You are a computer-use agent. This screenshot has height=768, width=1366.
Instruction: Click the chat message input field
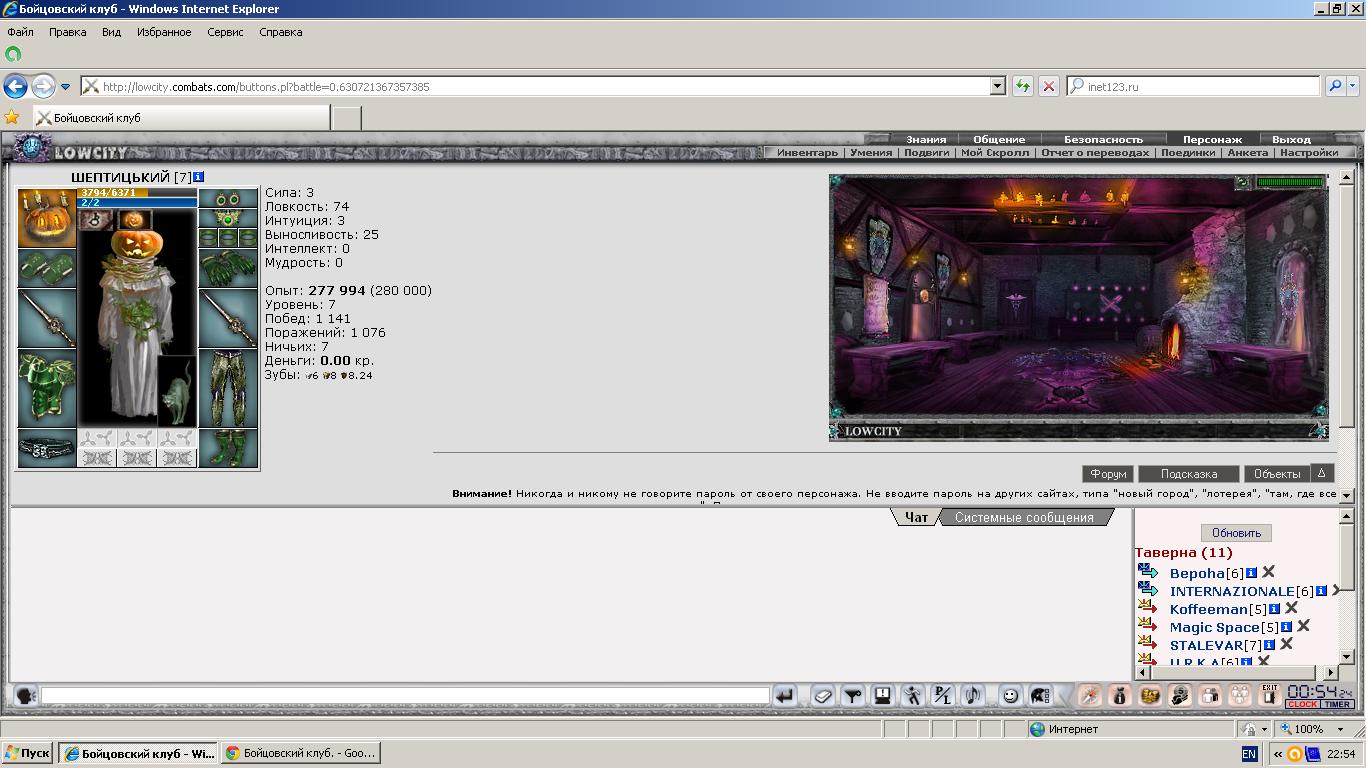pyautogui.click(x=405, y=695)
